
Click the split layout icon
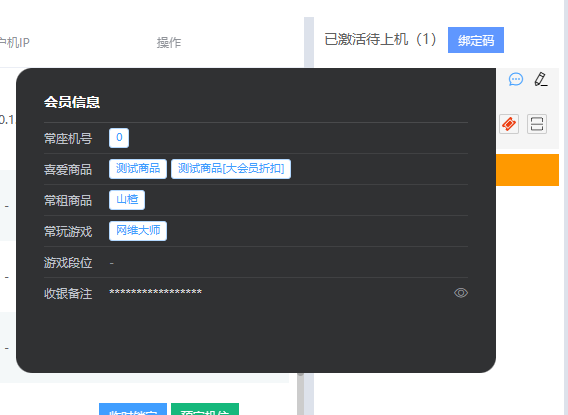(537, 124)
